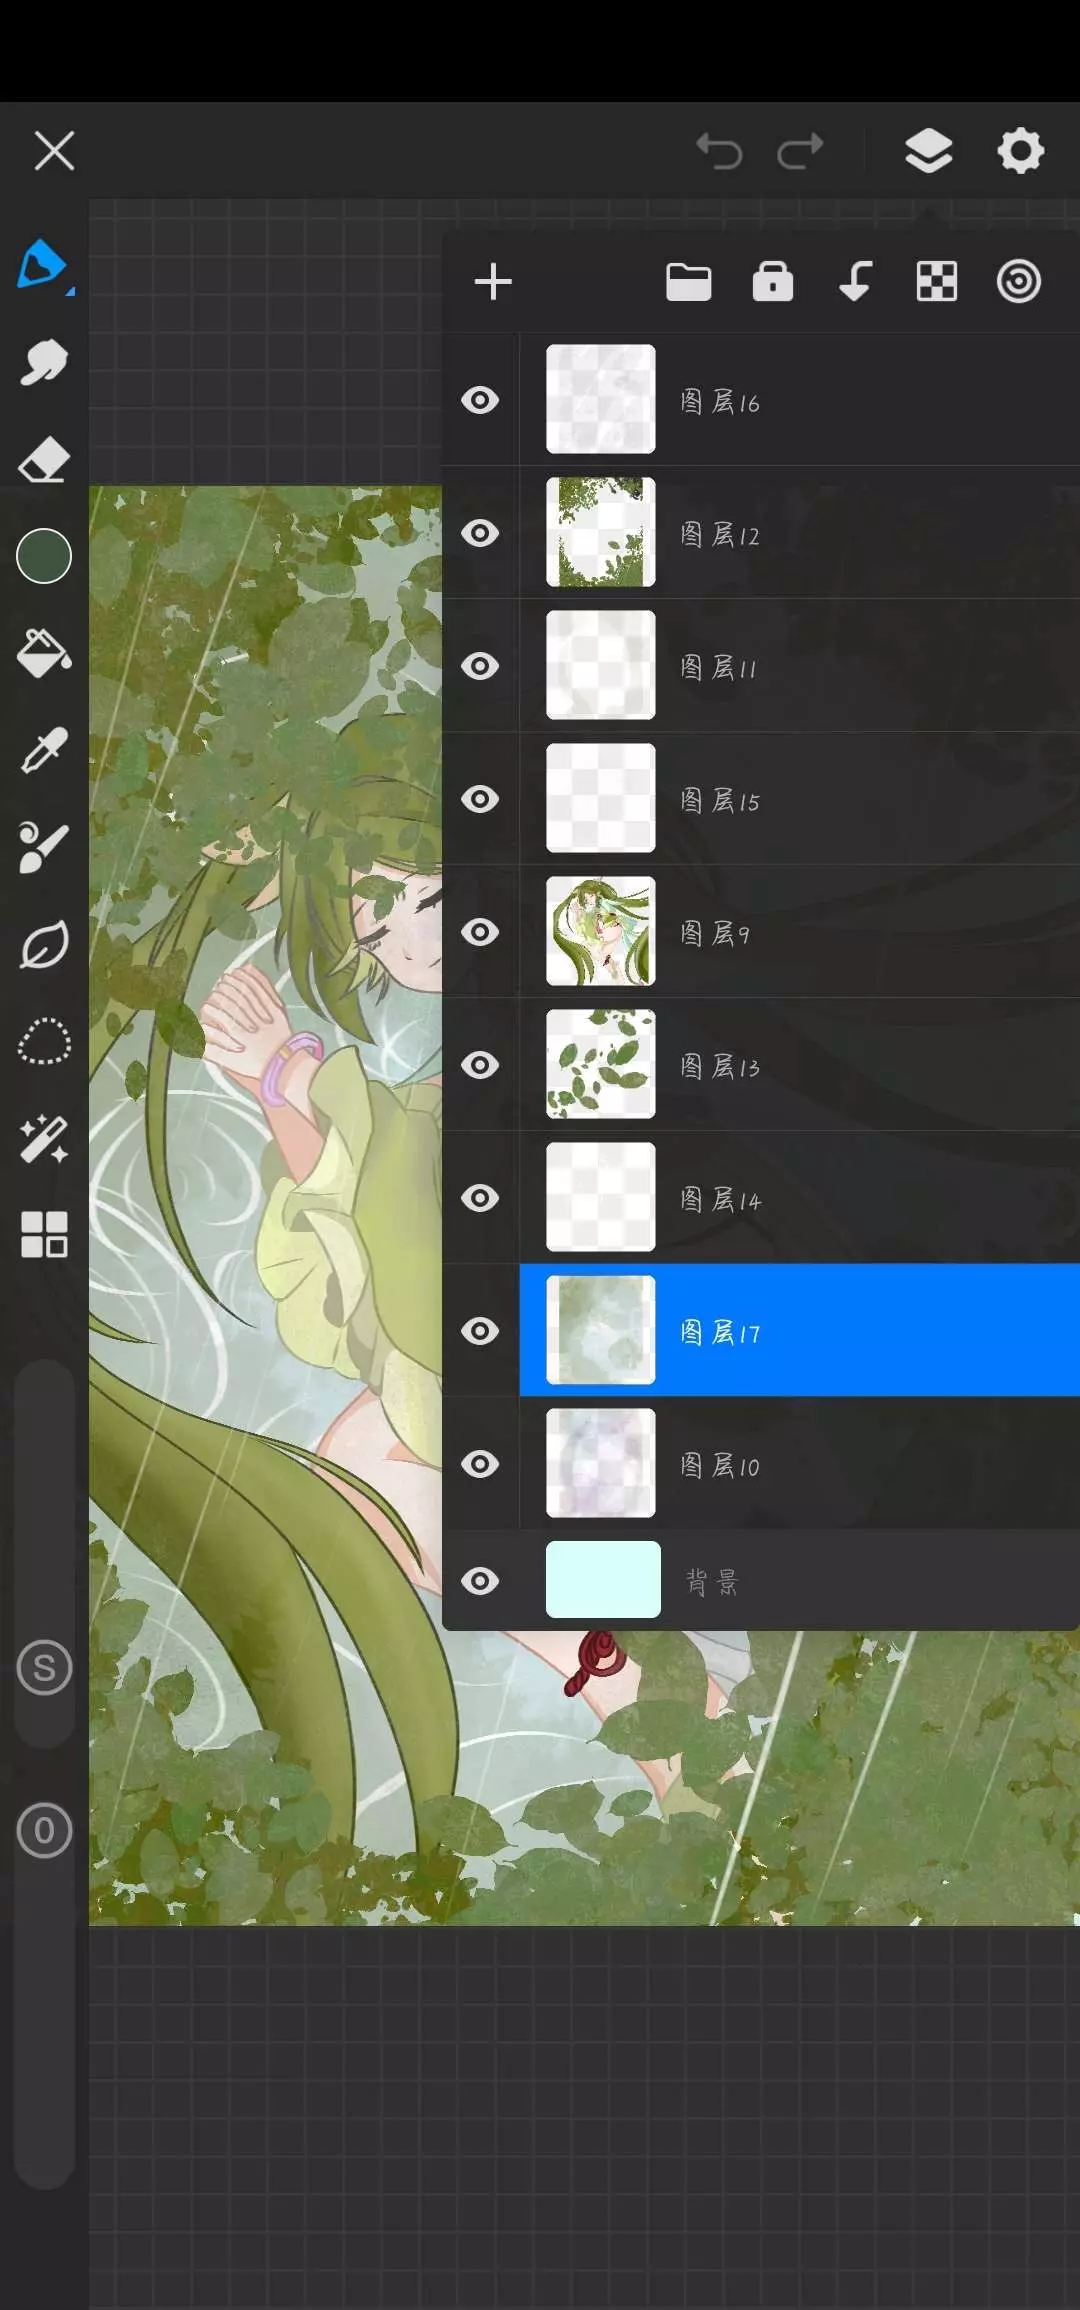Hide layer 图层13
The width and height of the screenshot is (1080, 2310).
pyautogui.click(x=480, y=1065)
